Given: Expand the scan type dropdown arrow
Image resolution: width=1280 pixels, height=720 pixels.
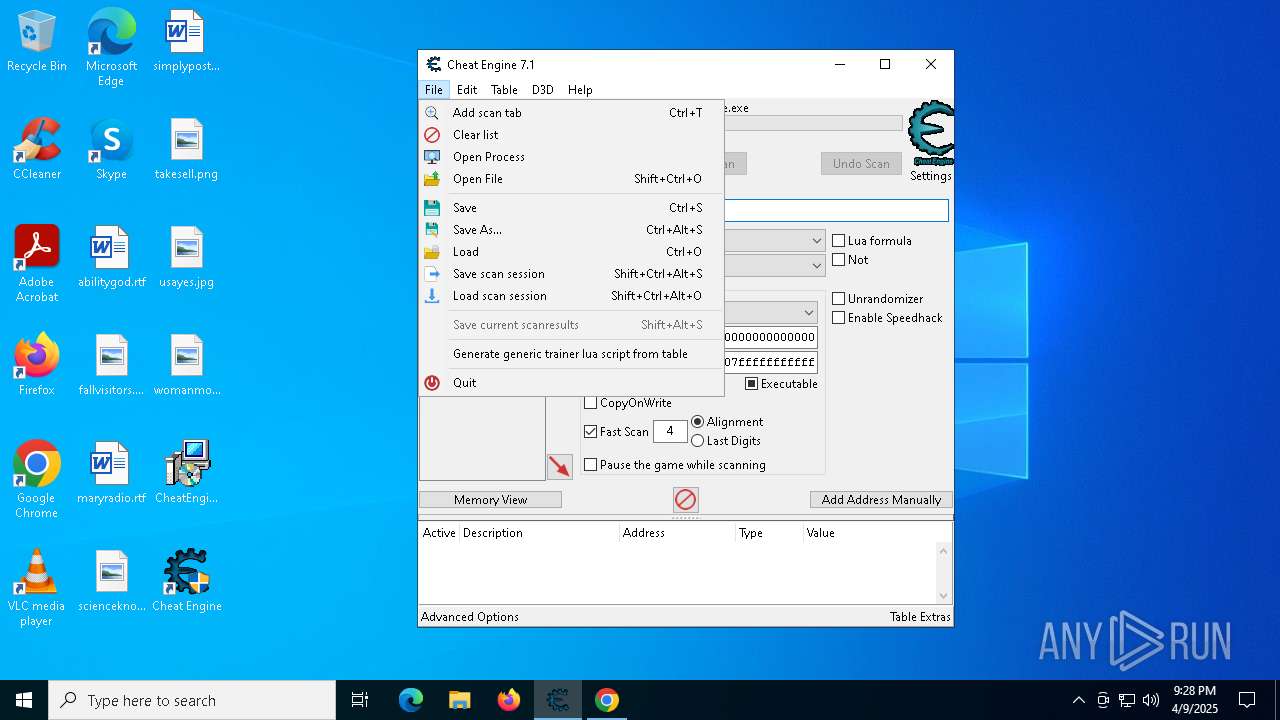Looking at the screenshot, I should click(816, 241).
